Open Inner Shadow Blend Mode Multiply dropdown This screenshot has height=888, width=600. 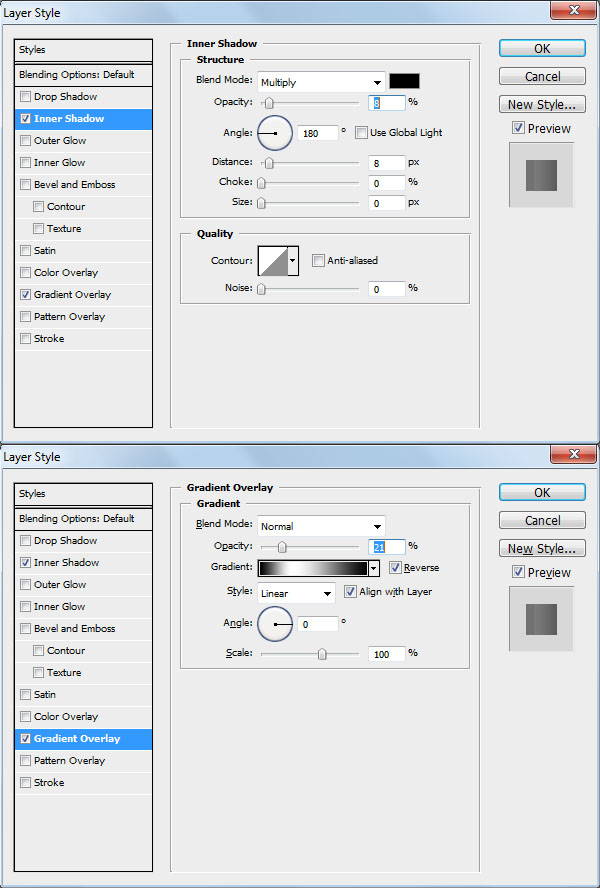[321, 83]
